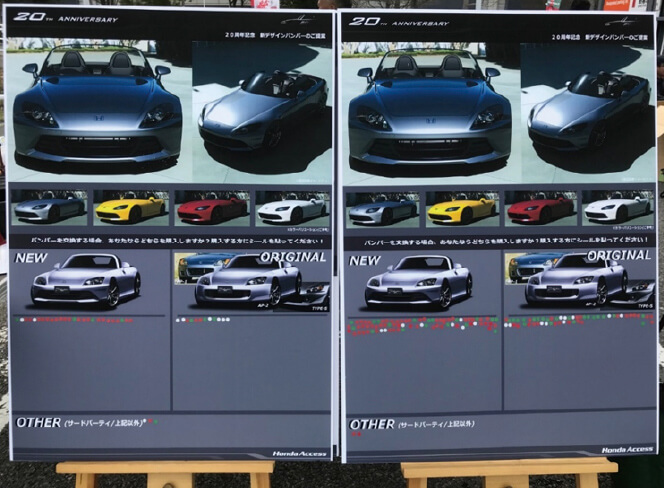
Task: Click the NEW label on left poster
Action: click(x=31, y=258)
